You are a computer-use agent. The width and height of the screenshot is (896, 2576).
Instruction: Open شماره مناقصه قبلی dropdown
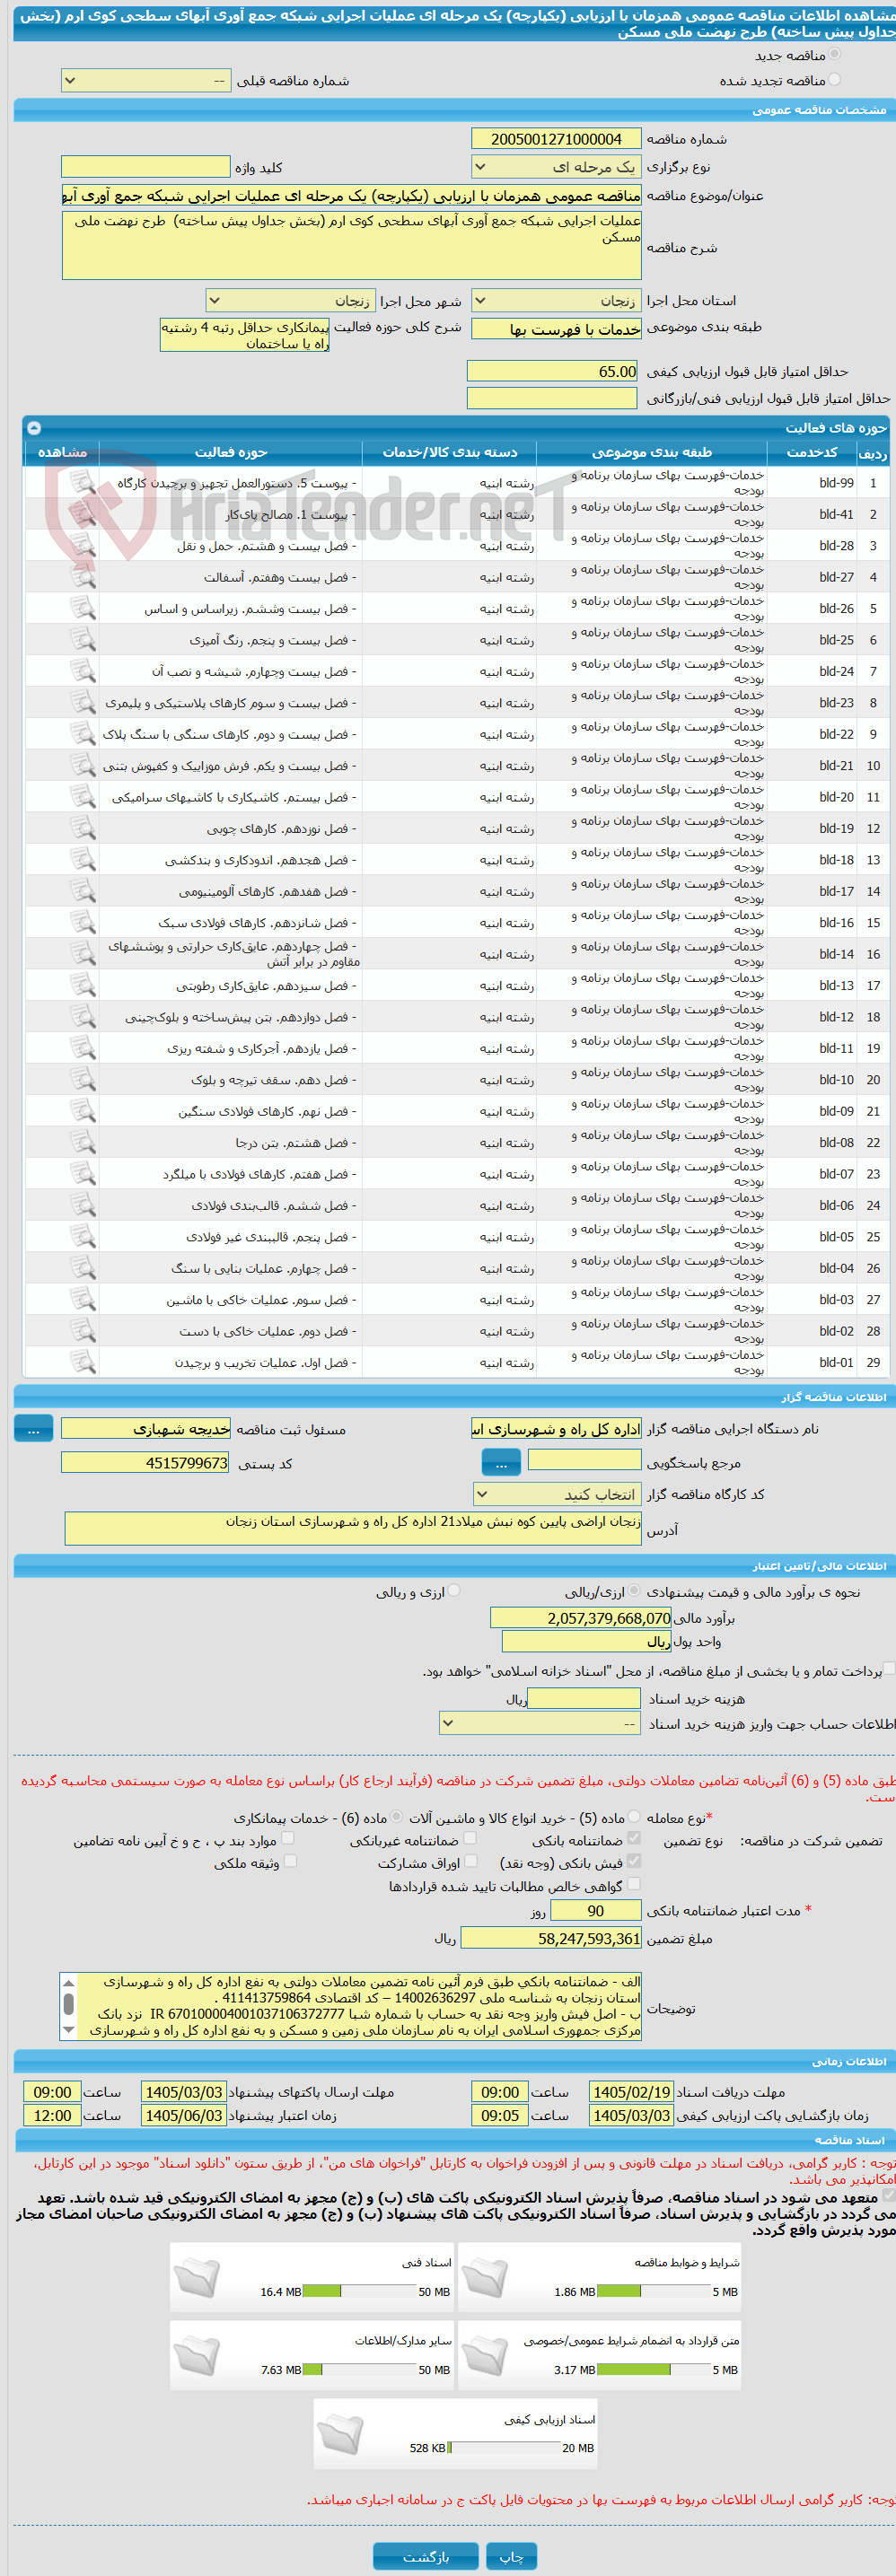click(x=146, y=81)
